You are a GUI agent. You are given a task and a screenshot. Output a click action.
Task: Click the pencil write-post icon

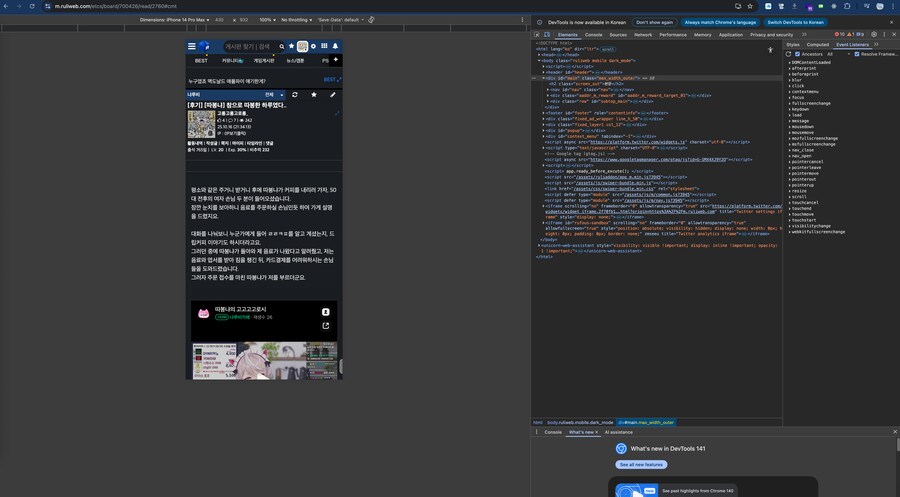[x=333, y=95]
